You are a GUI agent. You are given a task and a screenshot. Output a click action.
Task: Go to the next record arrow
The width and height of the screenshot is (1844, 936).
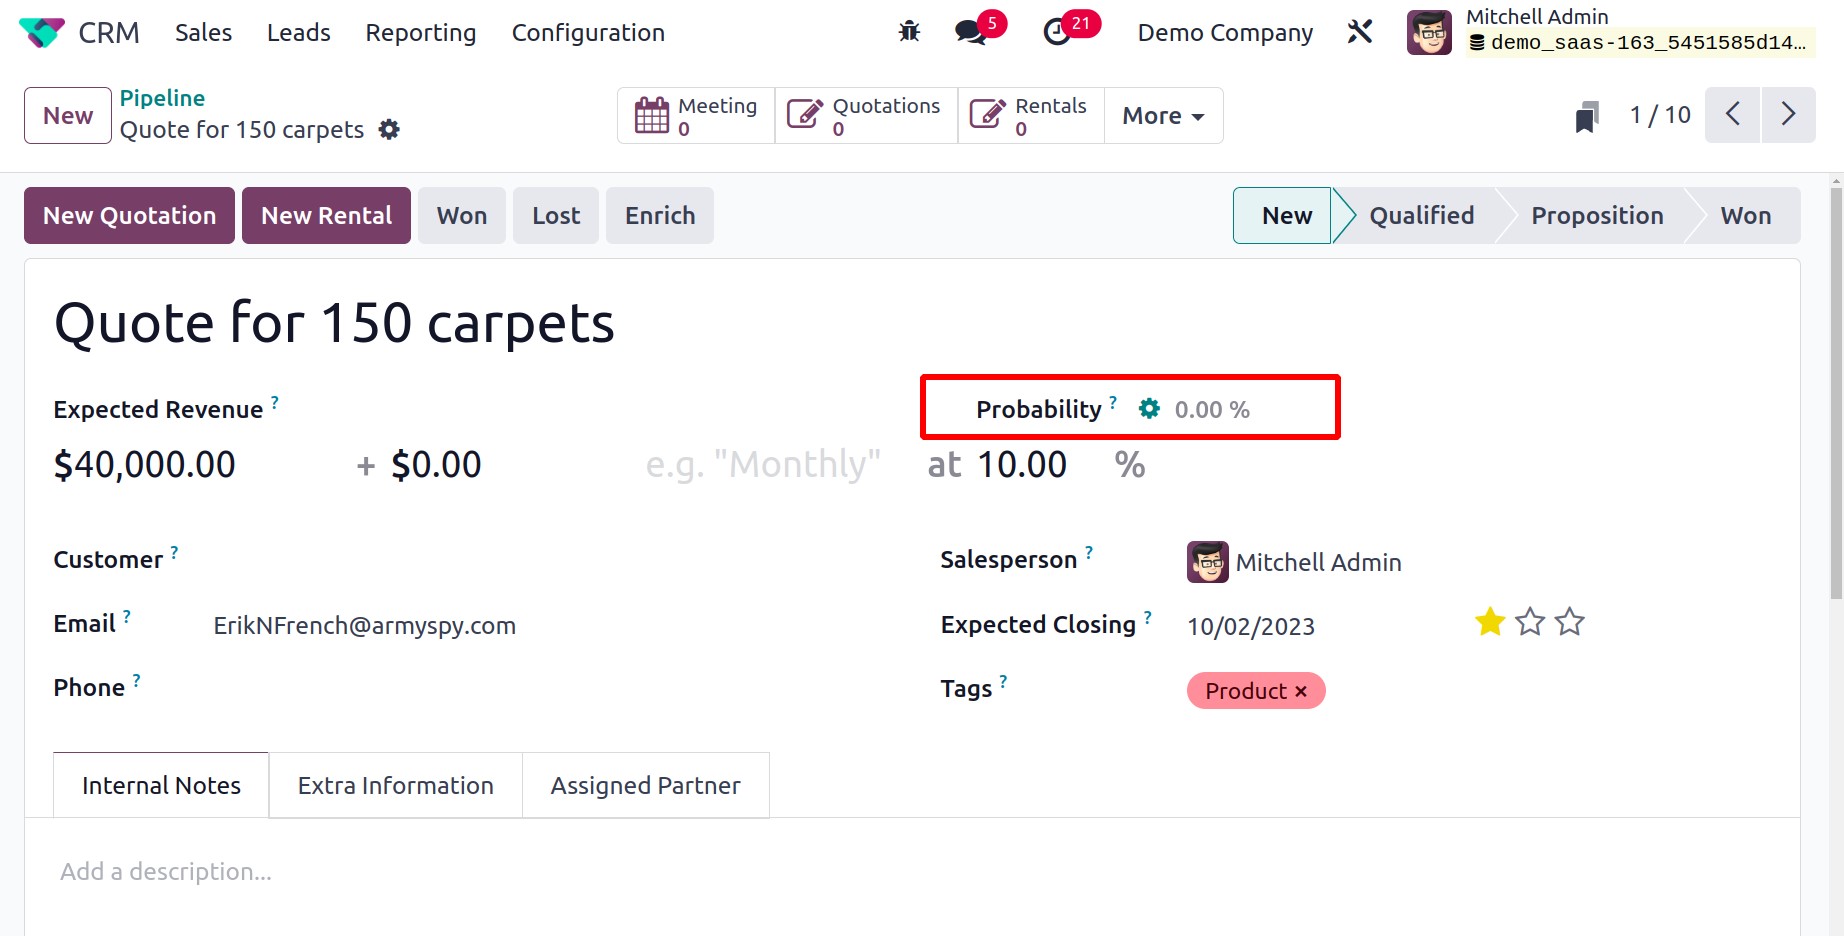pos(1788,115)
